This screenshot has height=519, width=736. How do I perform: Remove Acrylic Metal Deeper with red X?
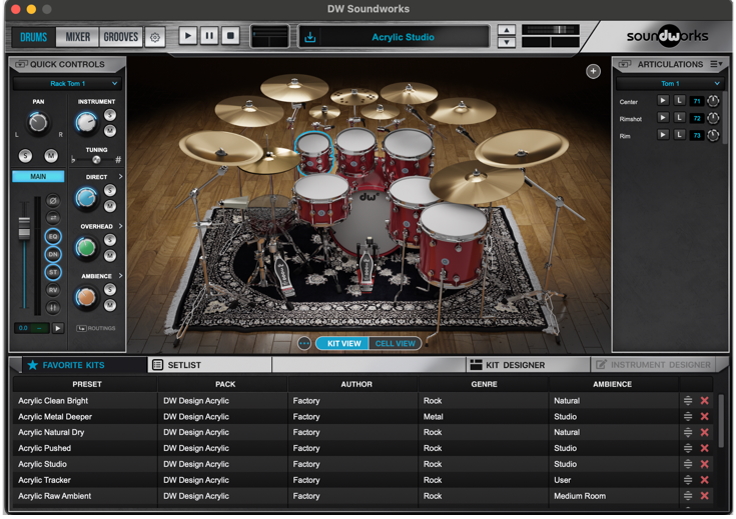704,417
